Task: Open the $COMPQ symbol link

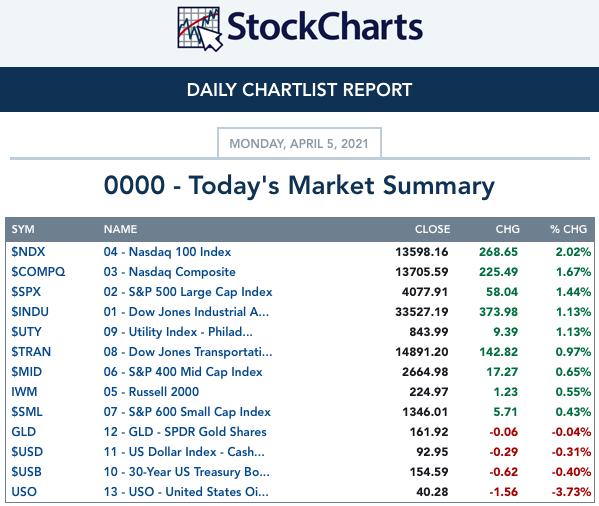Action: pyautogui.click(x=38, y=272)
